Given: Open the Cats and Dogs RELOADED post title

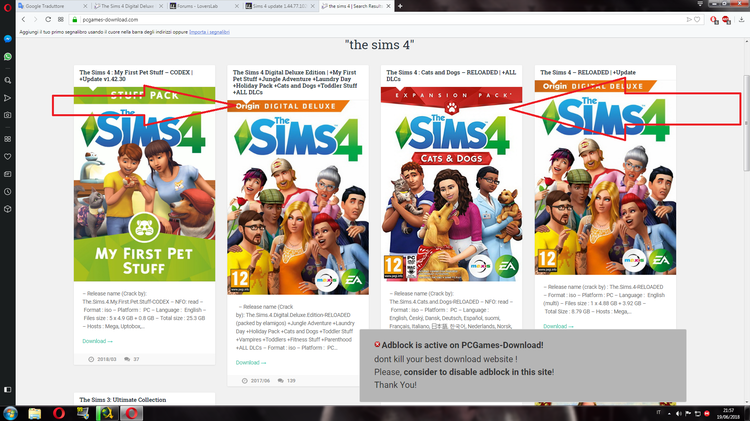Looking at the screenshot, I should pos(451,76).
